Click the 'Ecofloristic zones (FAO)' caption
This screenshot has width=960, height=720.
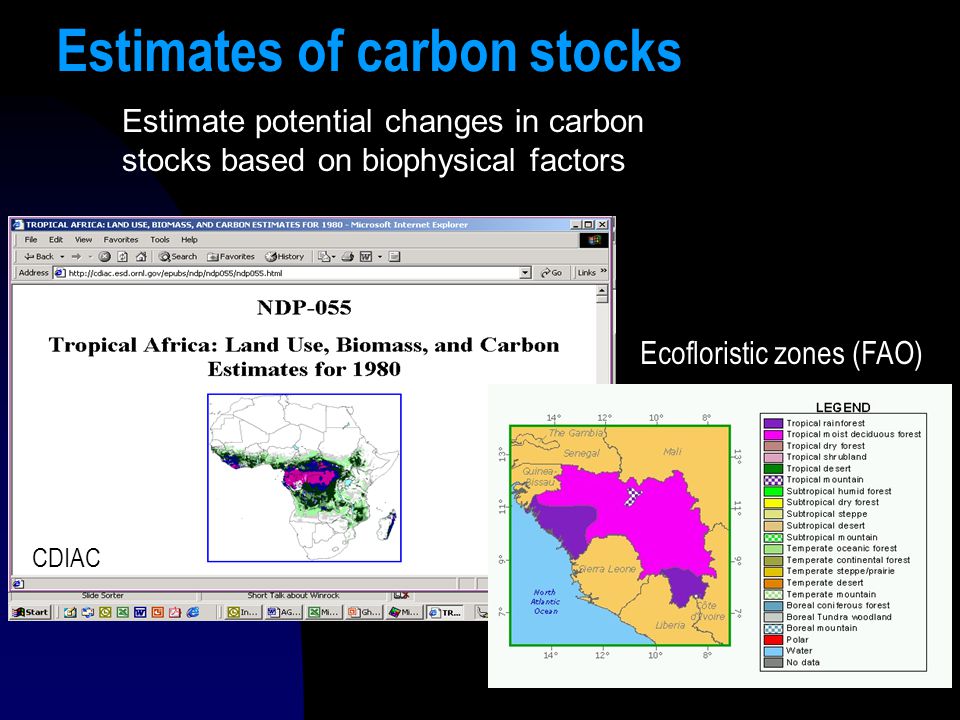tap(781, 354)
